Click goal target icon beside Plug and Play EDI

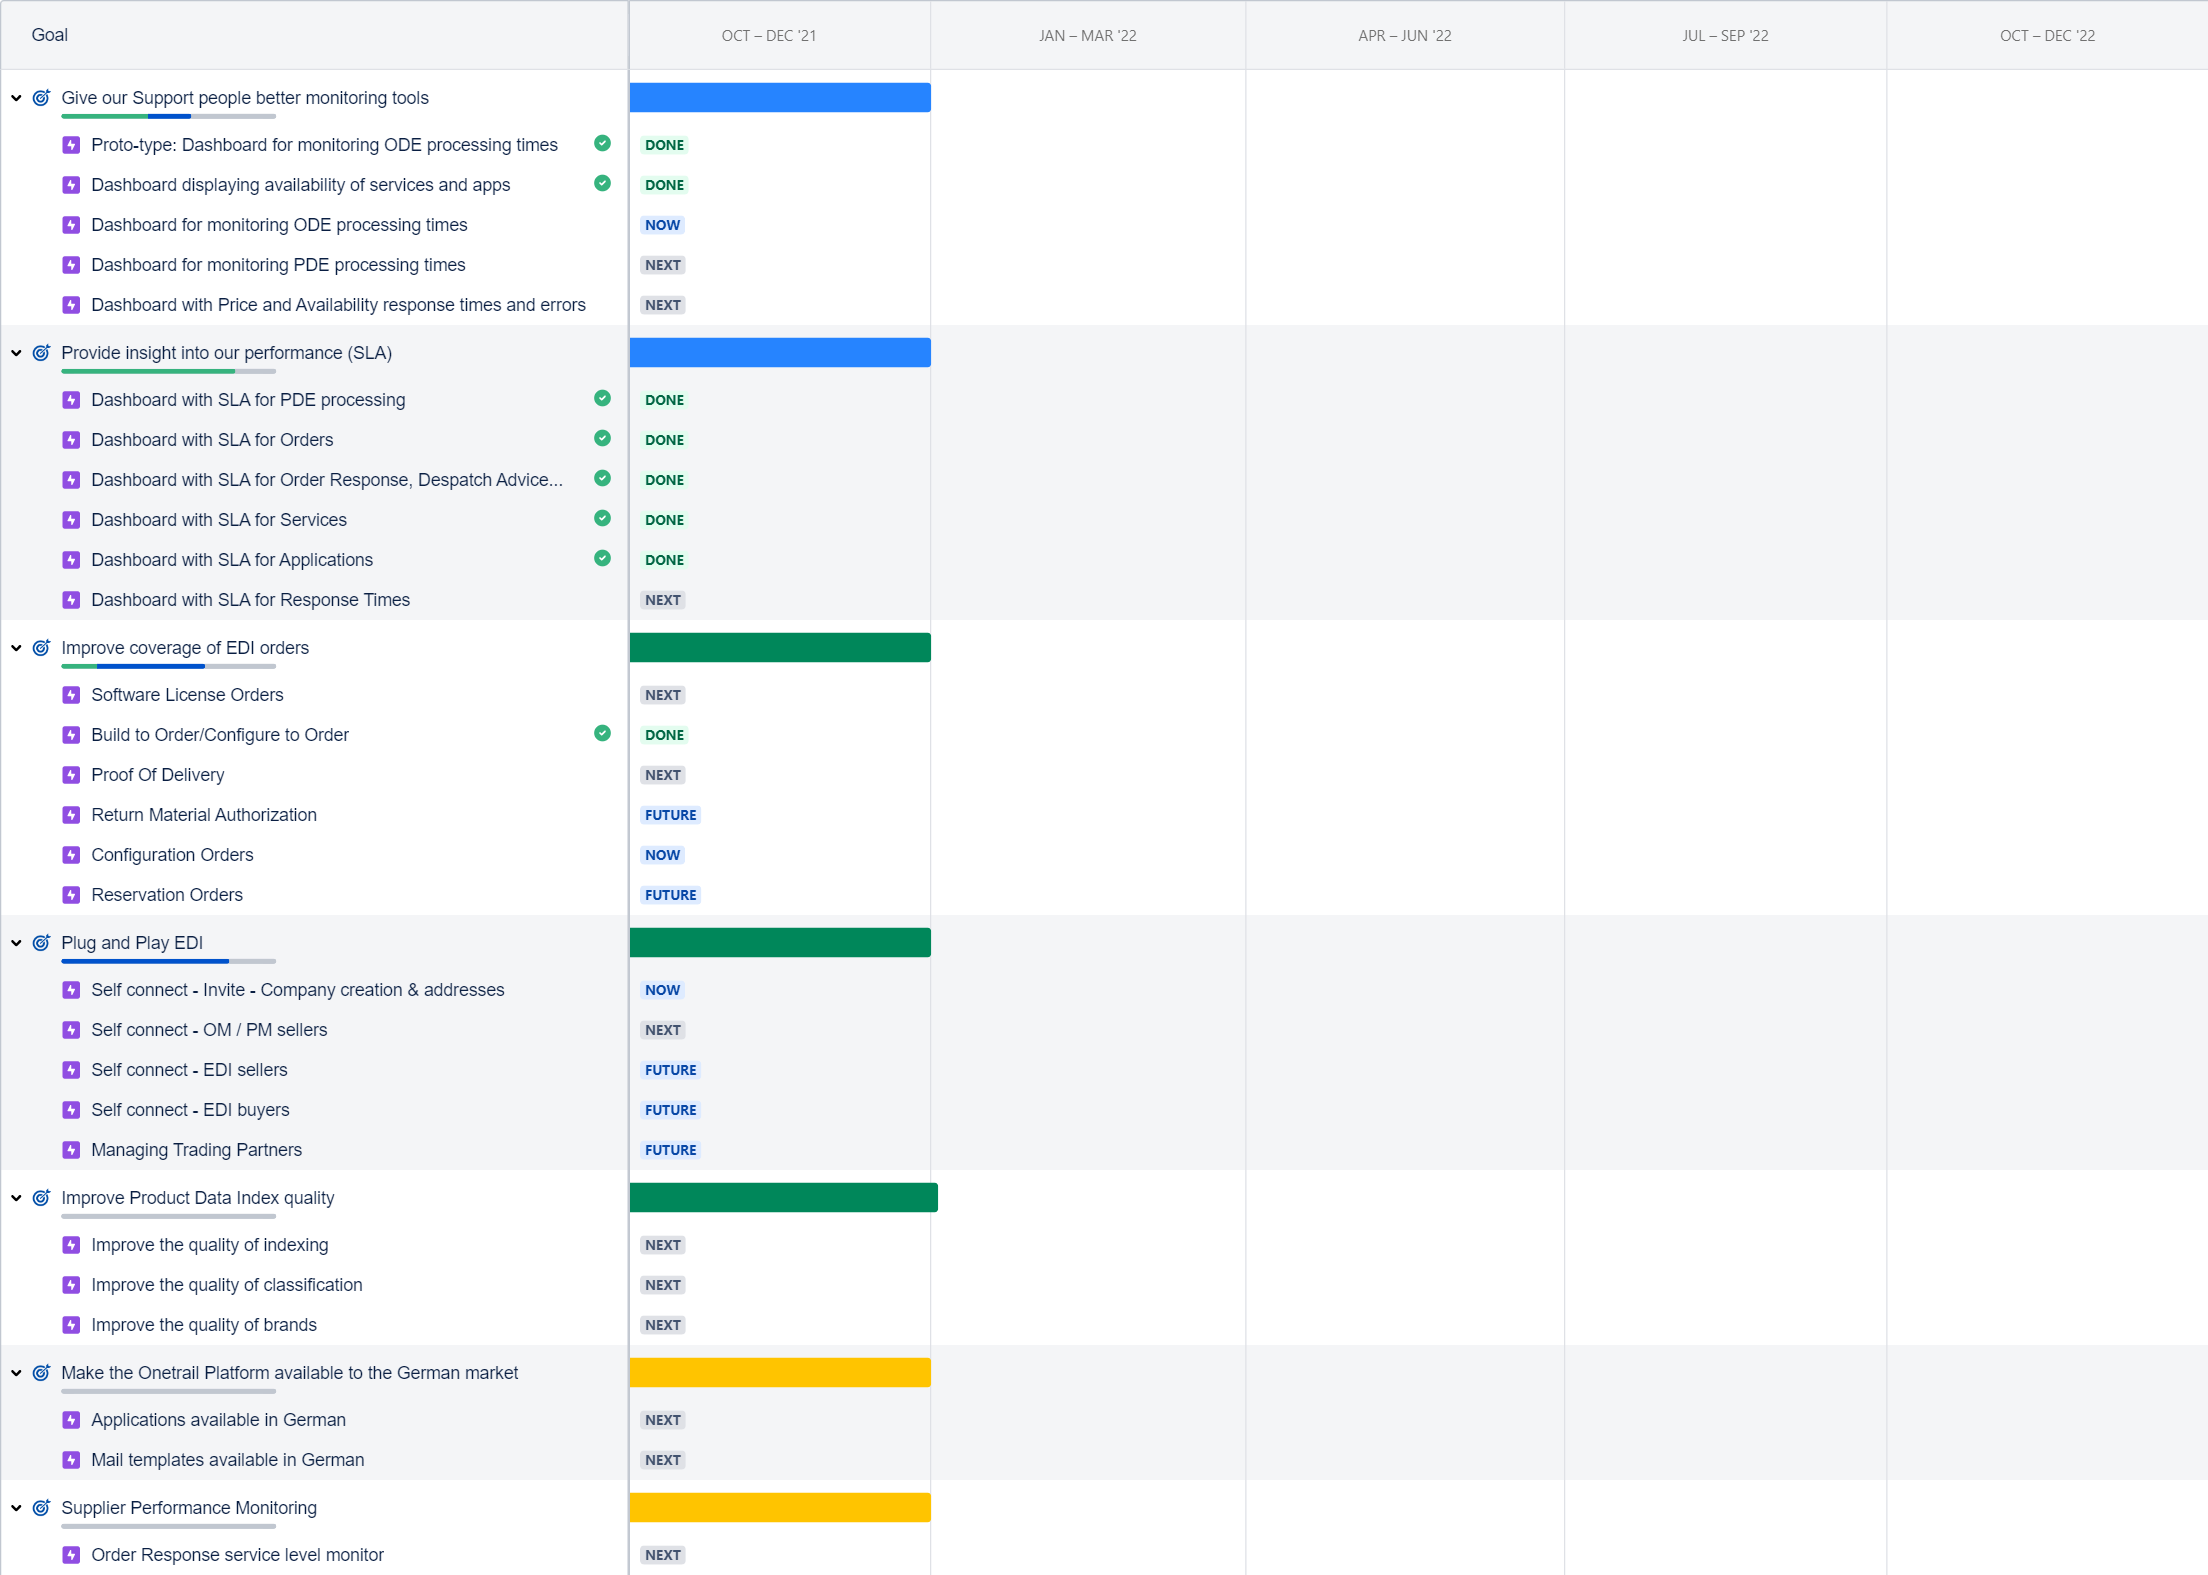tap(41, 943)
